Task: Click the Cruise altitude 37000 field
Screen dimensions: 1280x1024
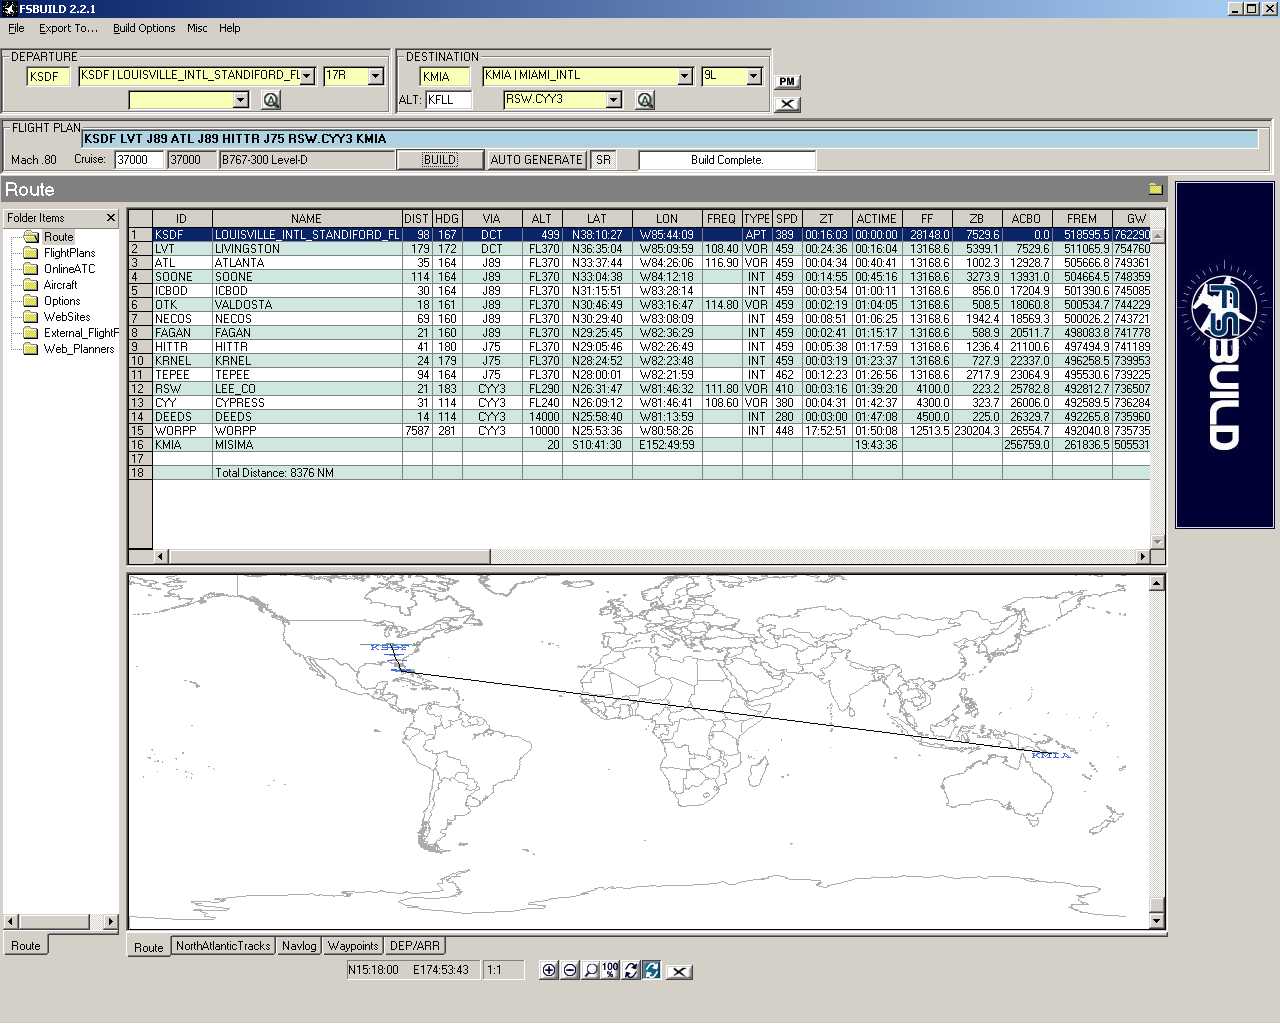Action: (139, 160)
